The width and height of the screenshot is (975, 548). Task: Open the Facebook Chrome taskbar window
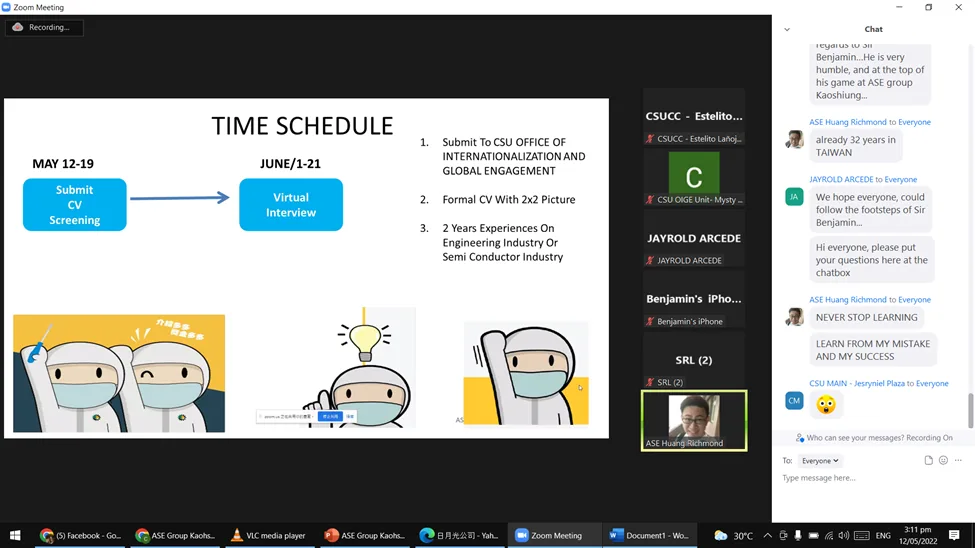pyautogui.click(x=81, y=536)
